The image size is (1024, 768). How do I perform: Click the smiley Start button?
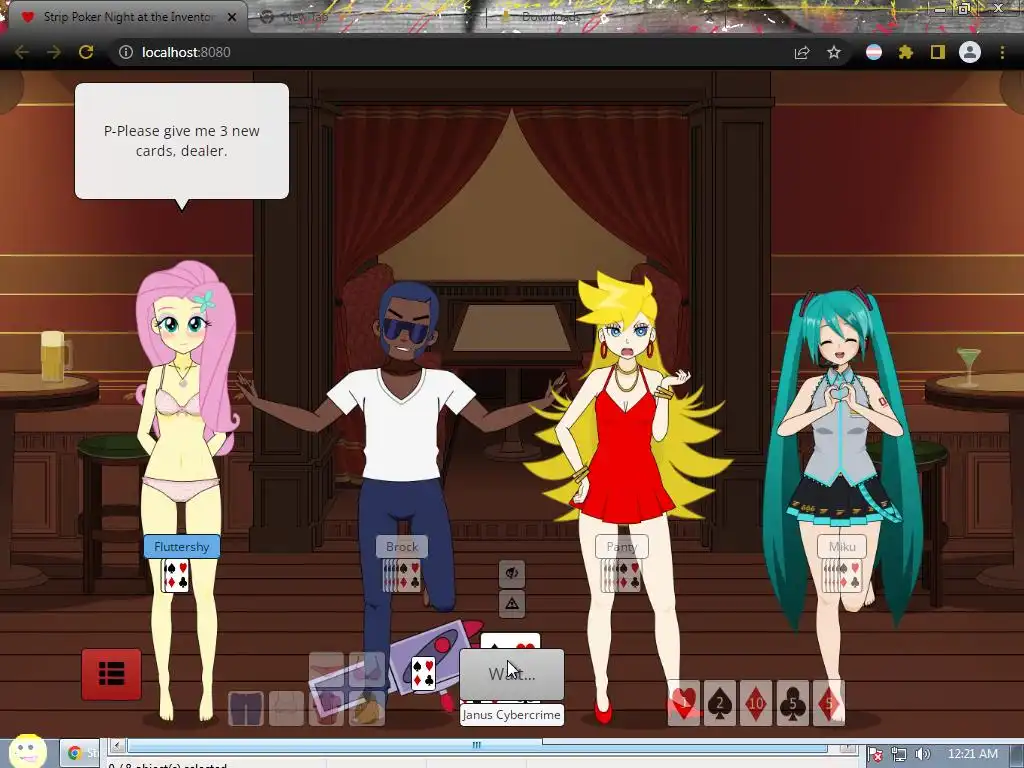27,751
